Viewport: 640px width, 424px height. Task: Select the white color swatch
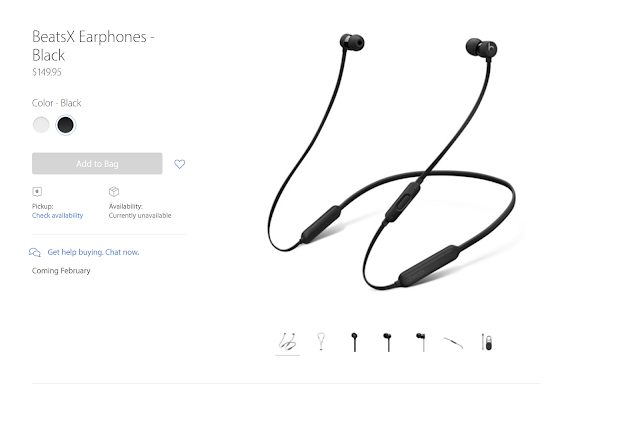pos(41,125)
